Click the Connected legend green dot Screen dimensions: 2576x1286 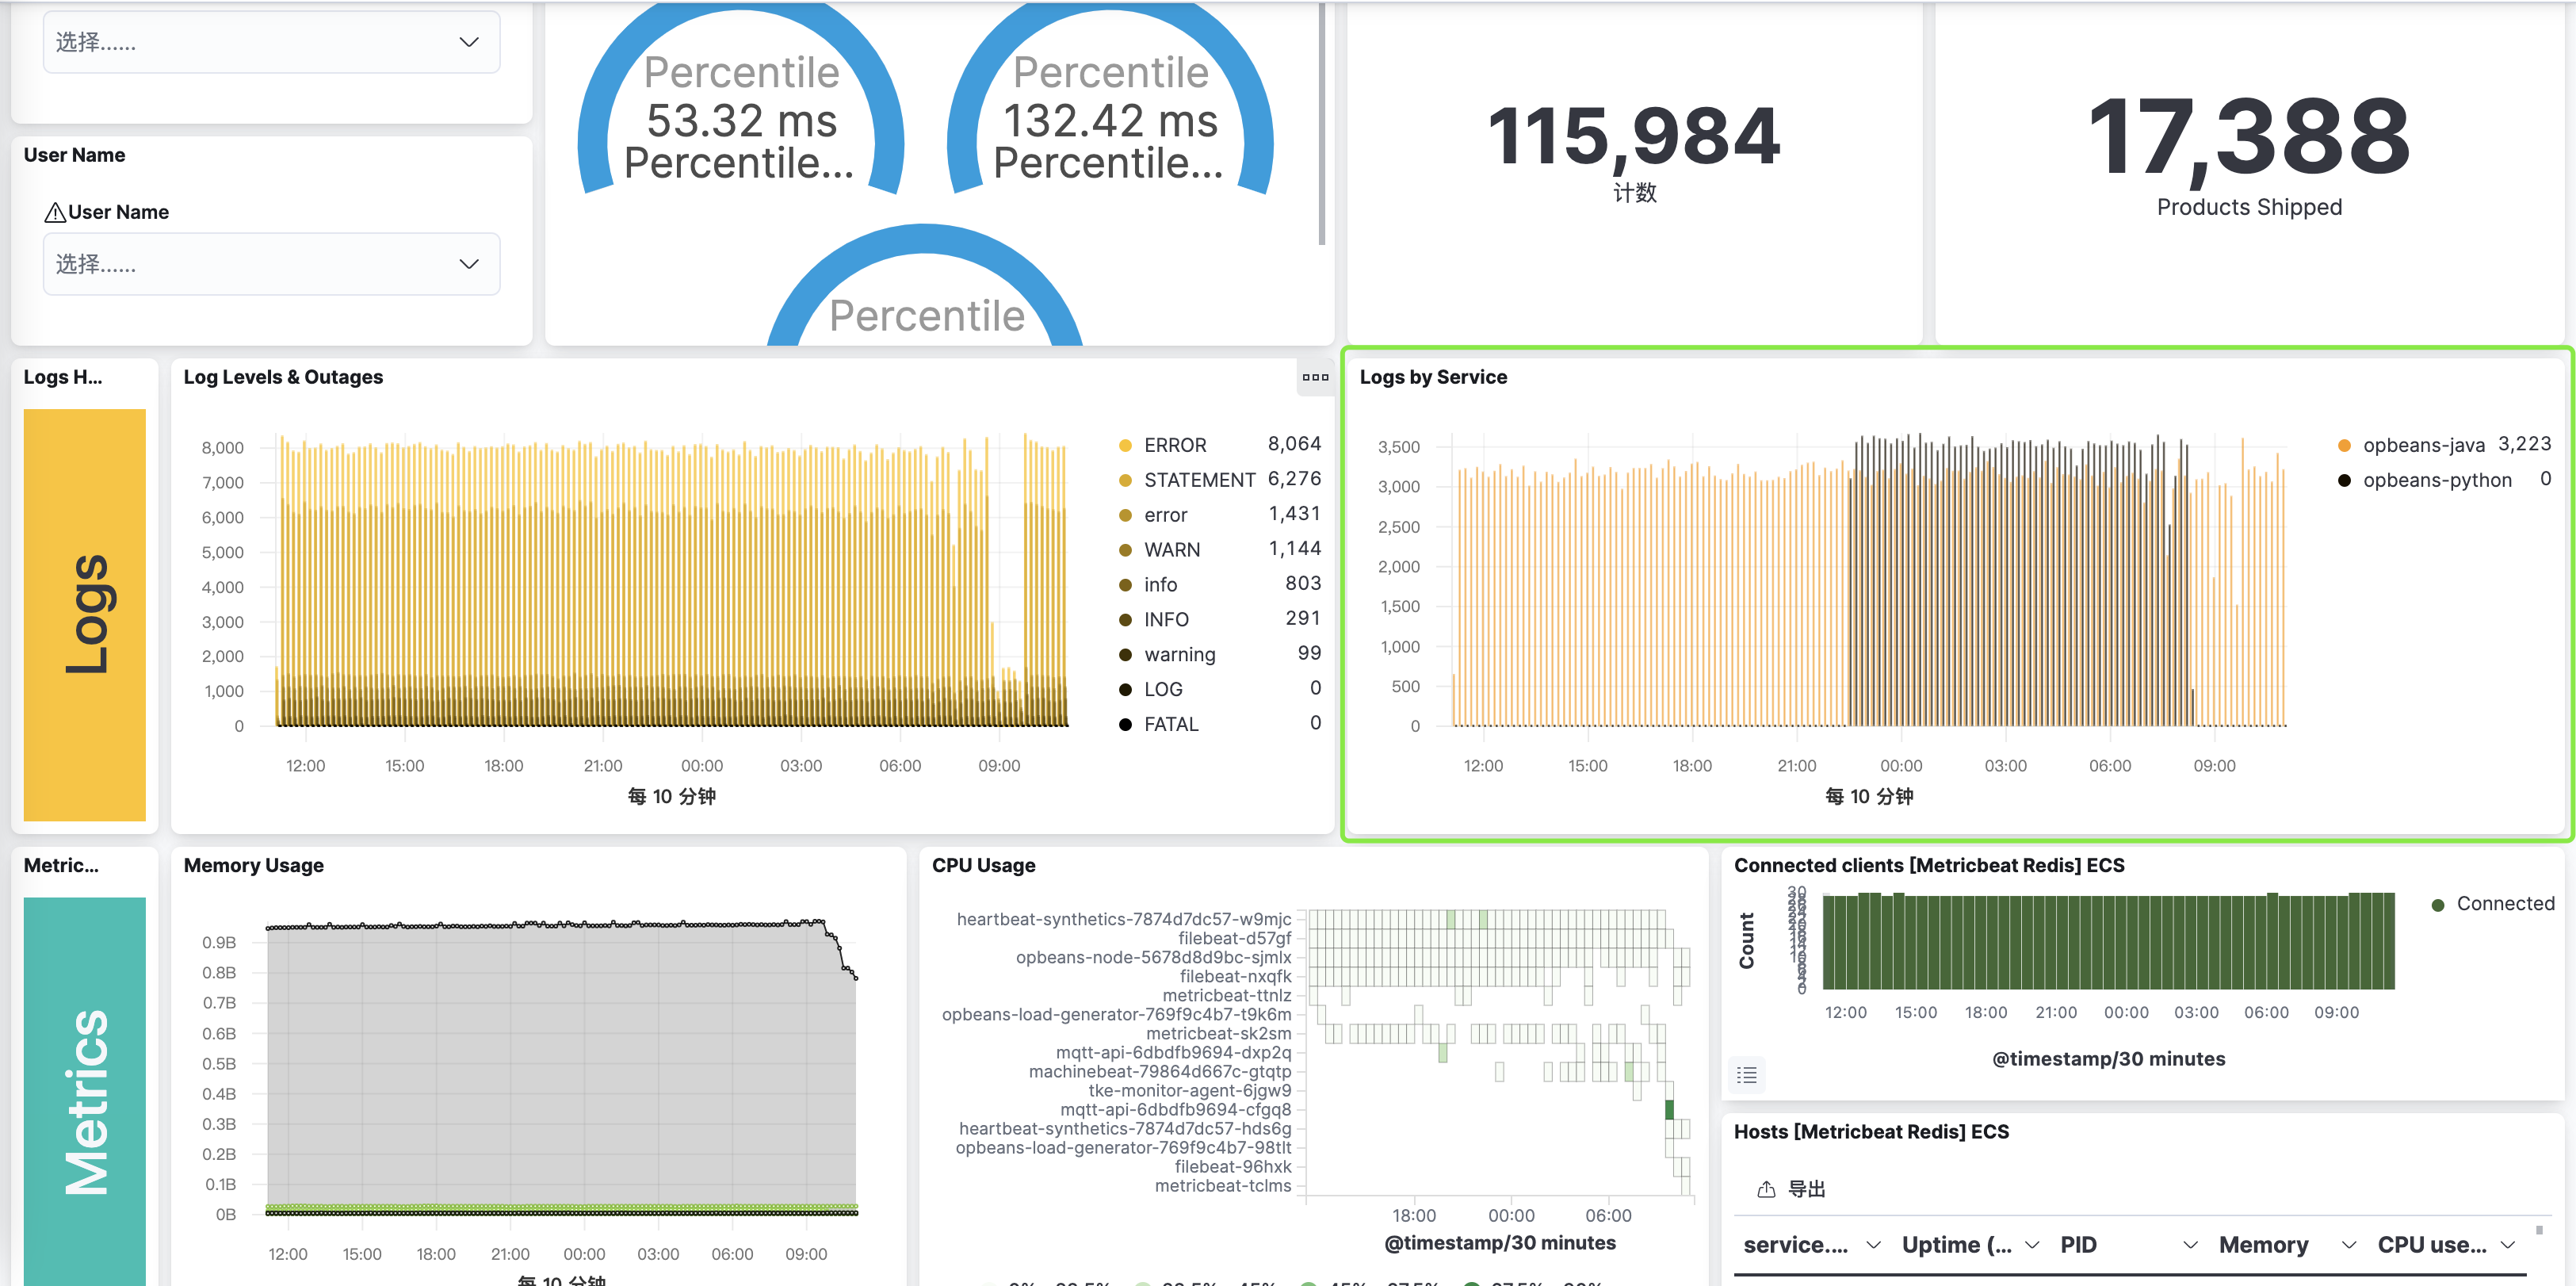pyautogui.click(x=2437, y=904)
